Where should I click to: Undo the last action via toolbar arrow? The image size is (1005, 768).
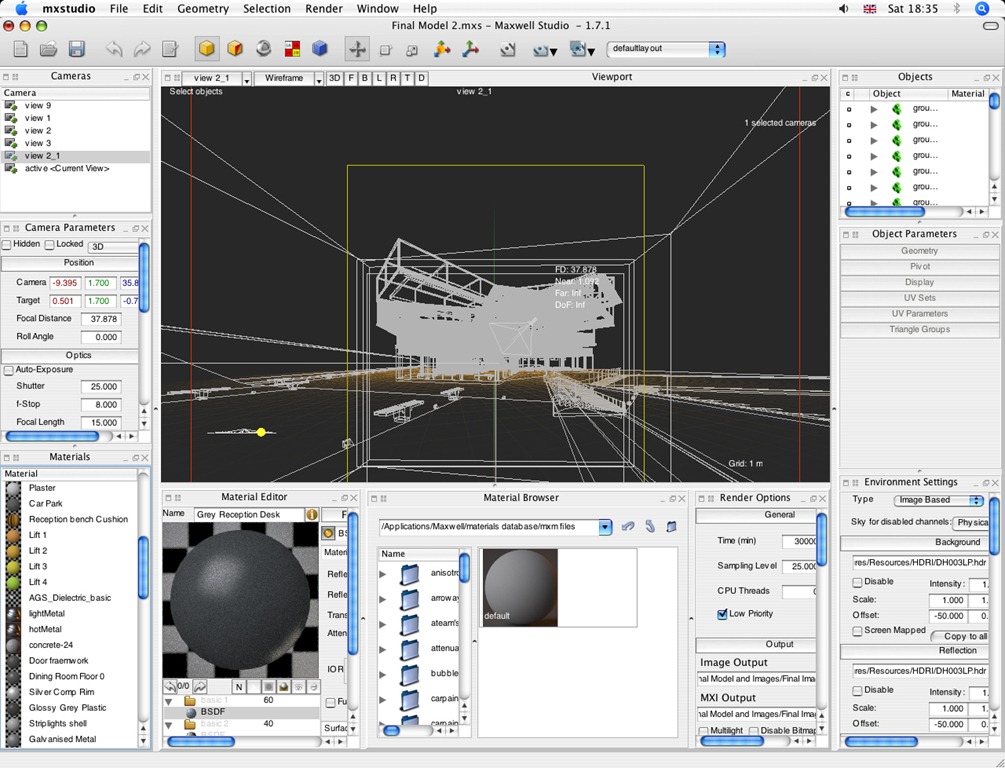pyautogui.click(x=114, y=49)
